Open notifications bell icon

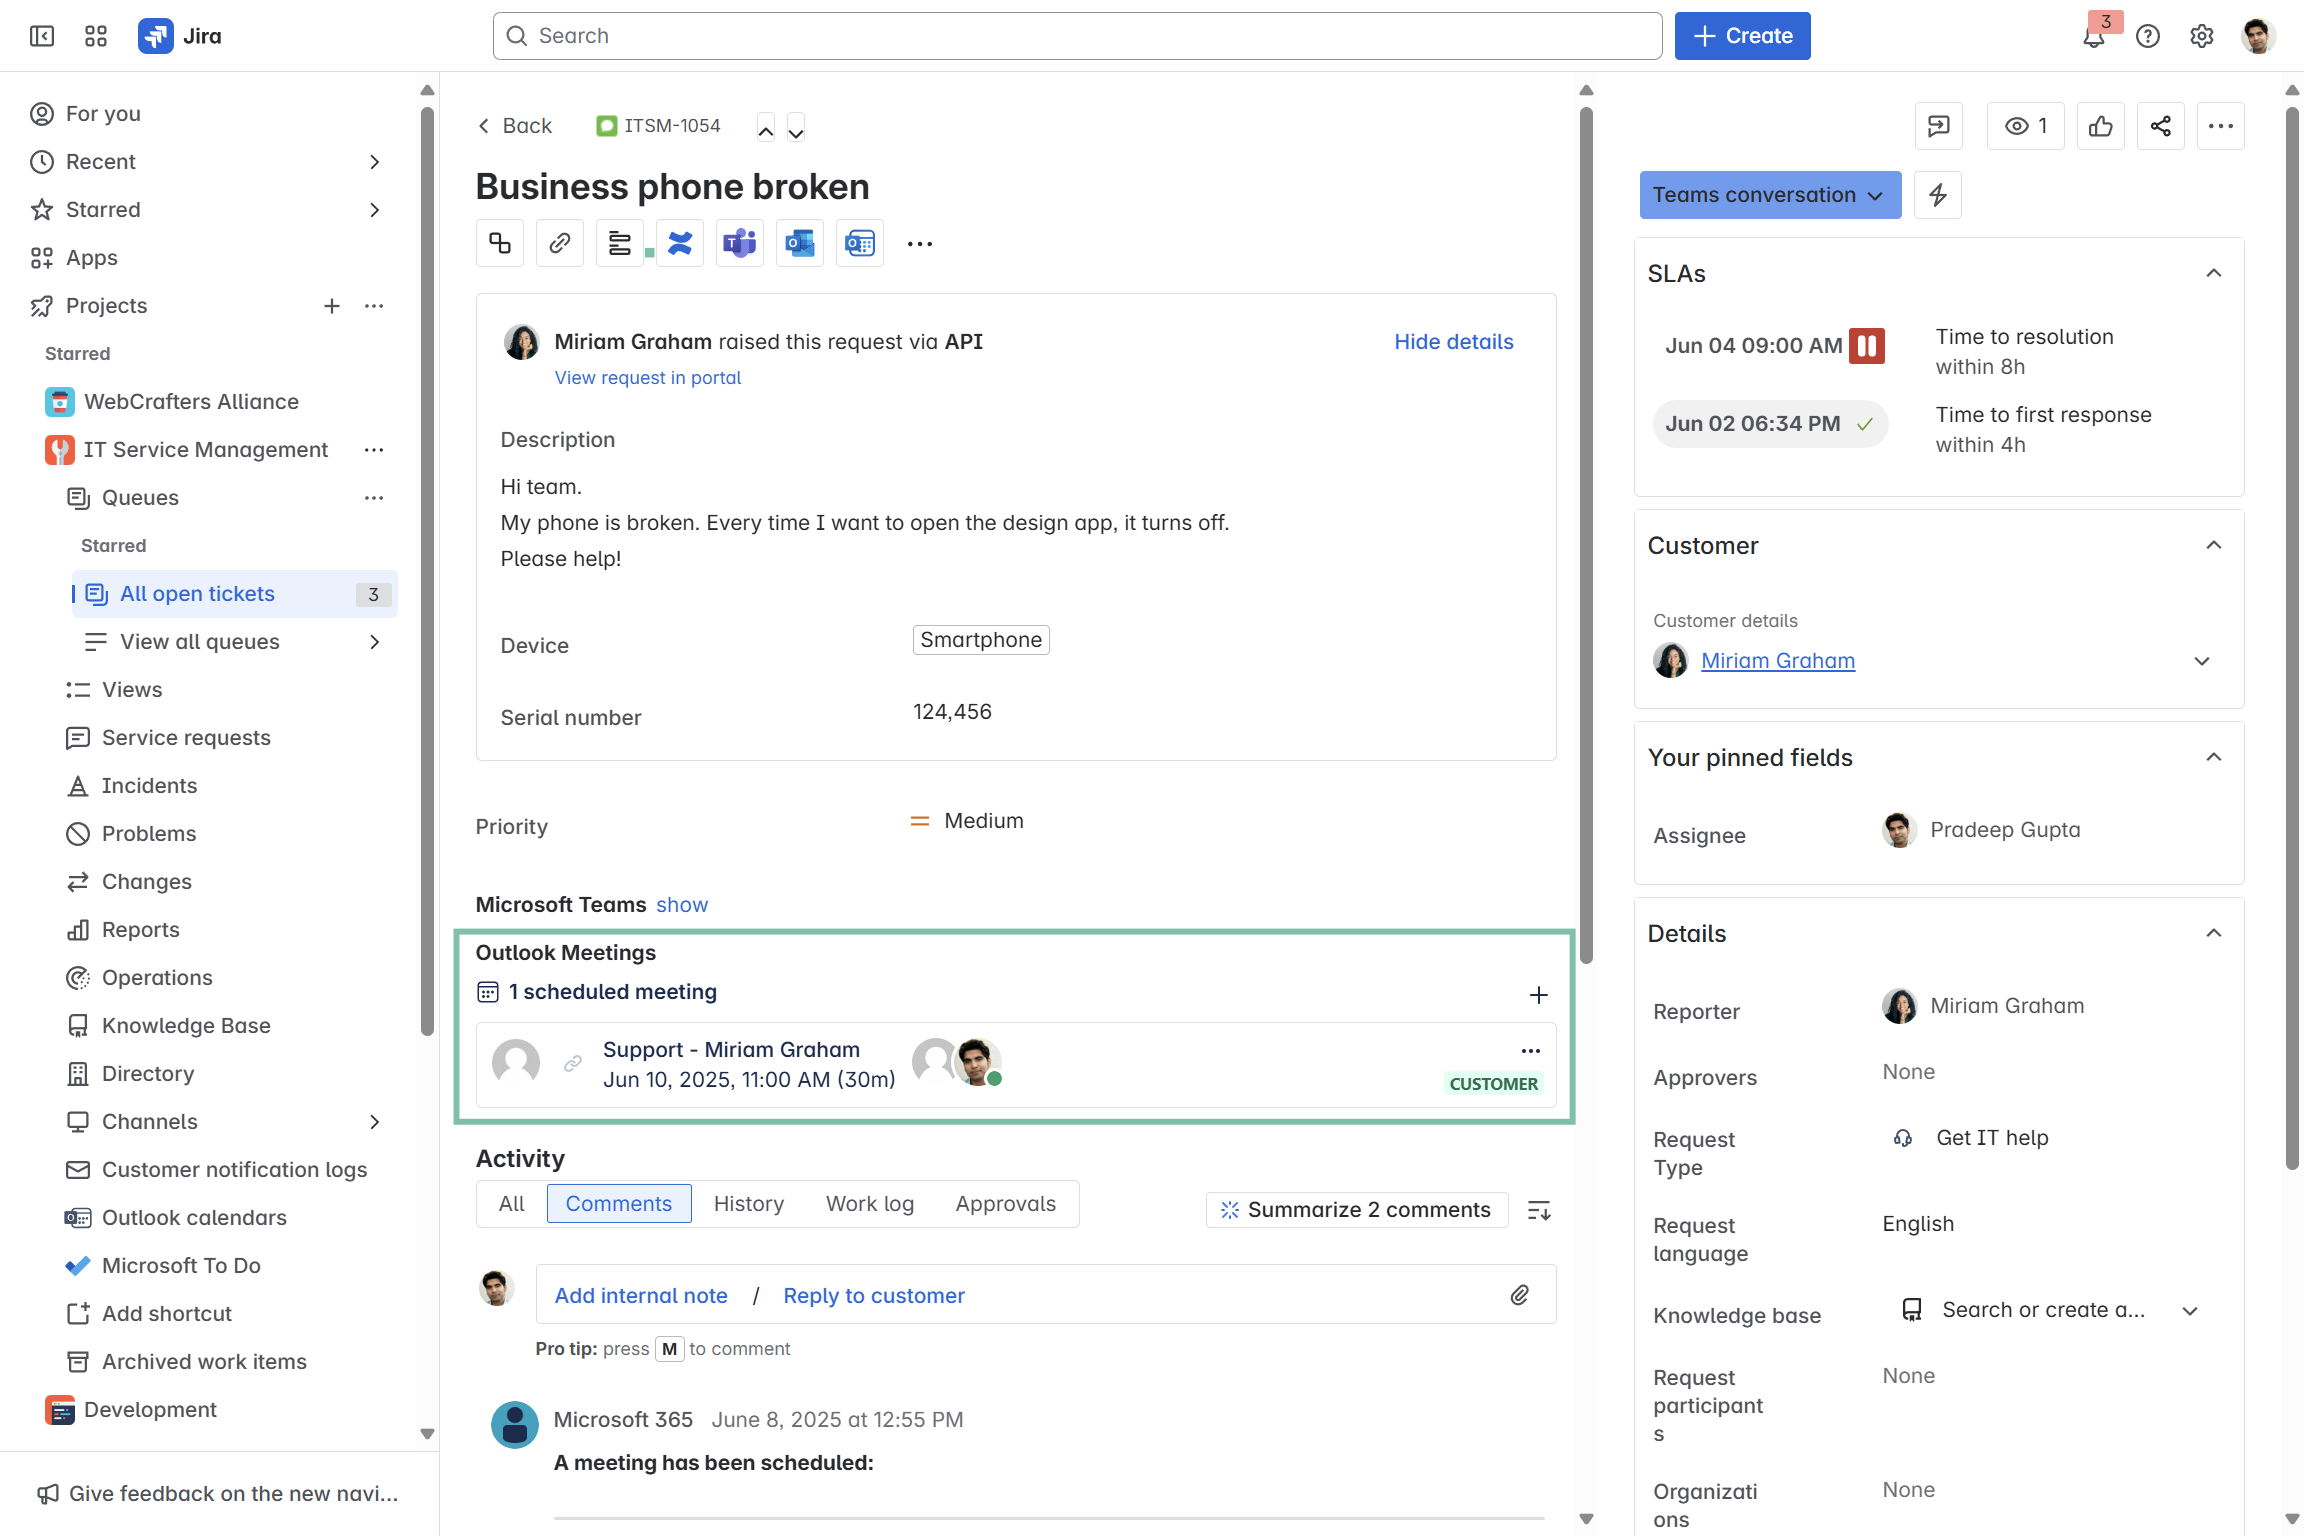(2093, 37)
